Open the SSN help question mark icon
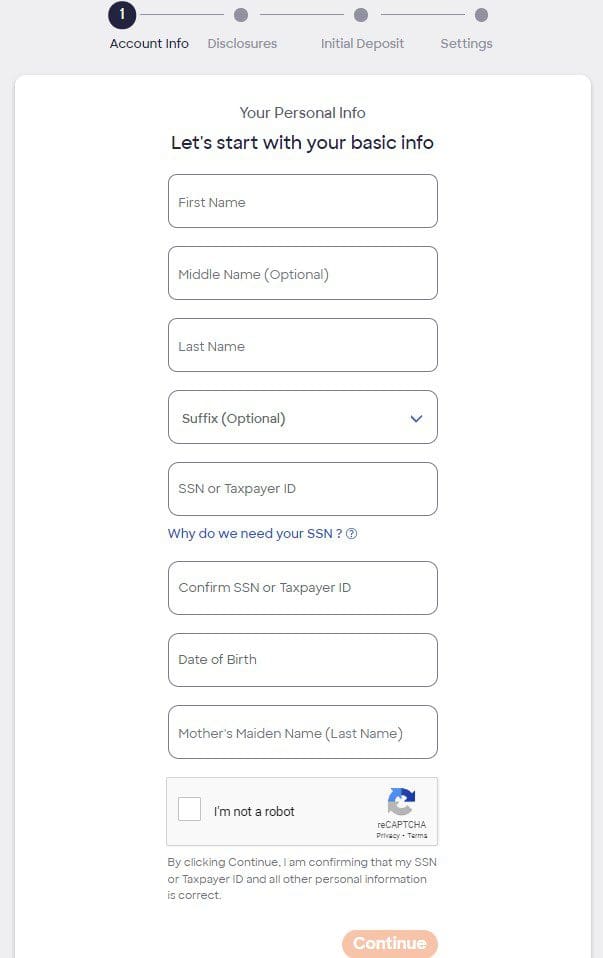The image size is (603, 958). 351,533
